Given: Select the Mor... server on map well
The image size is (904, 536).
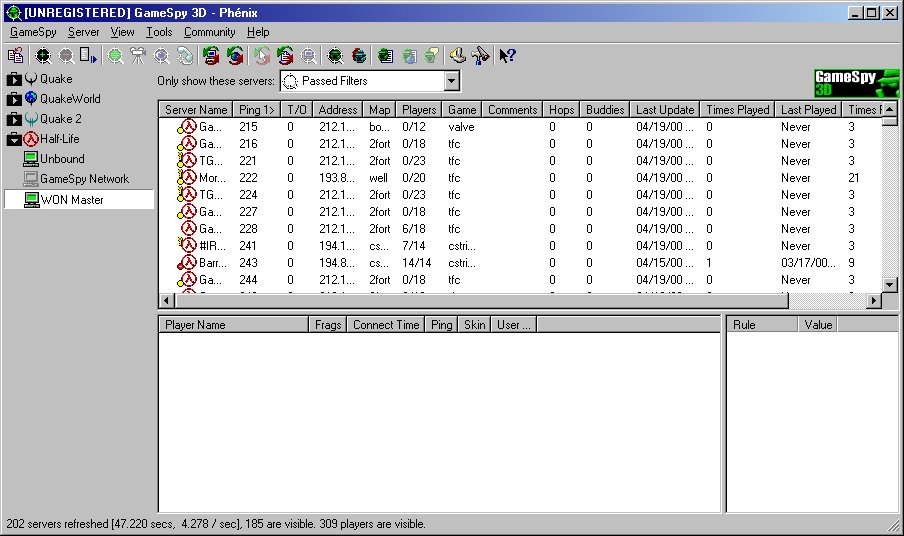Looking at the screenshot, I should (520, 178).
